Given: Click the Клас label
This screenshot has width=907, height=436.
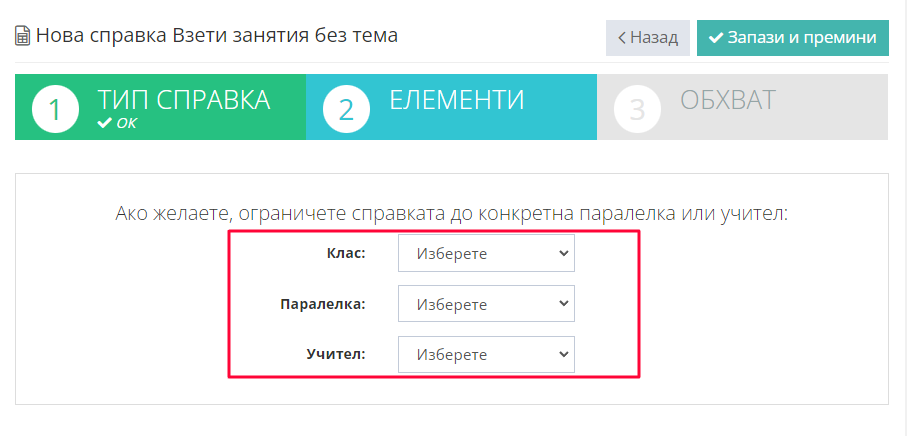Looking at the screenshot, I should coord(346,253).
